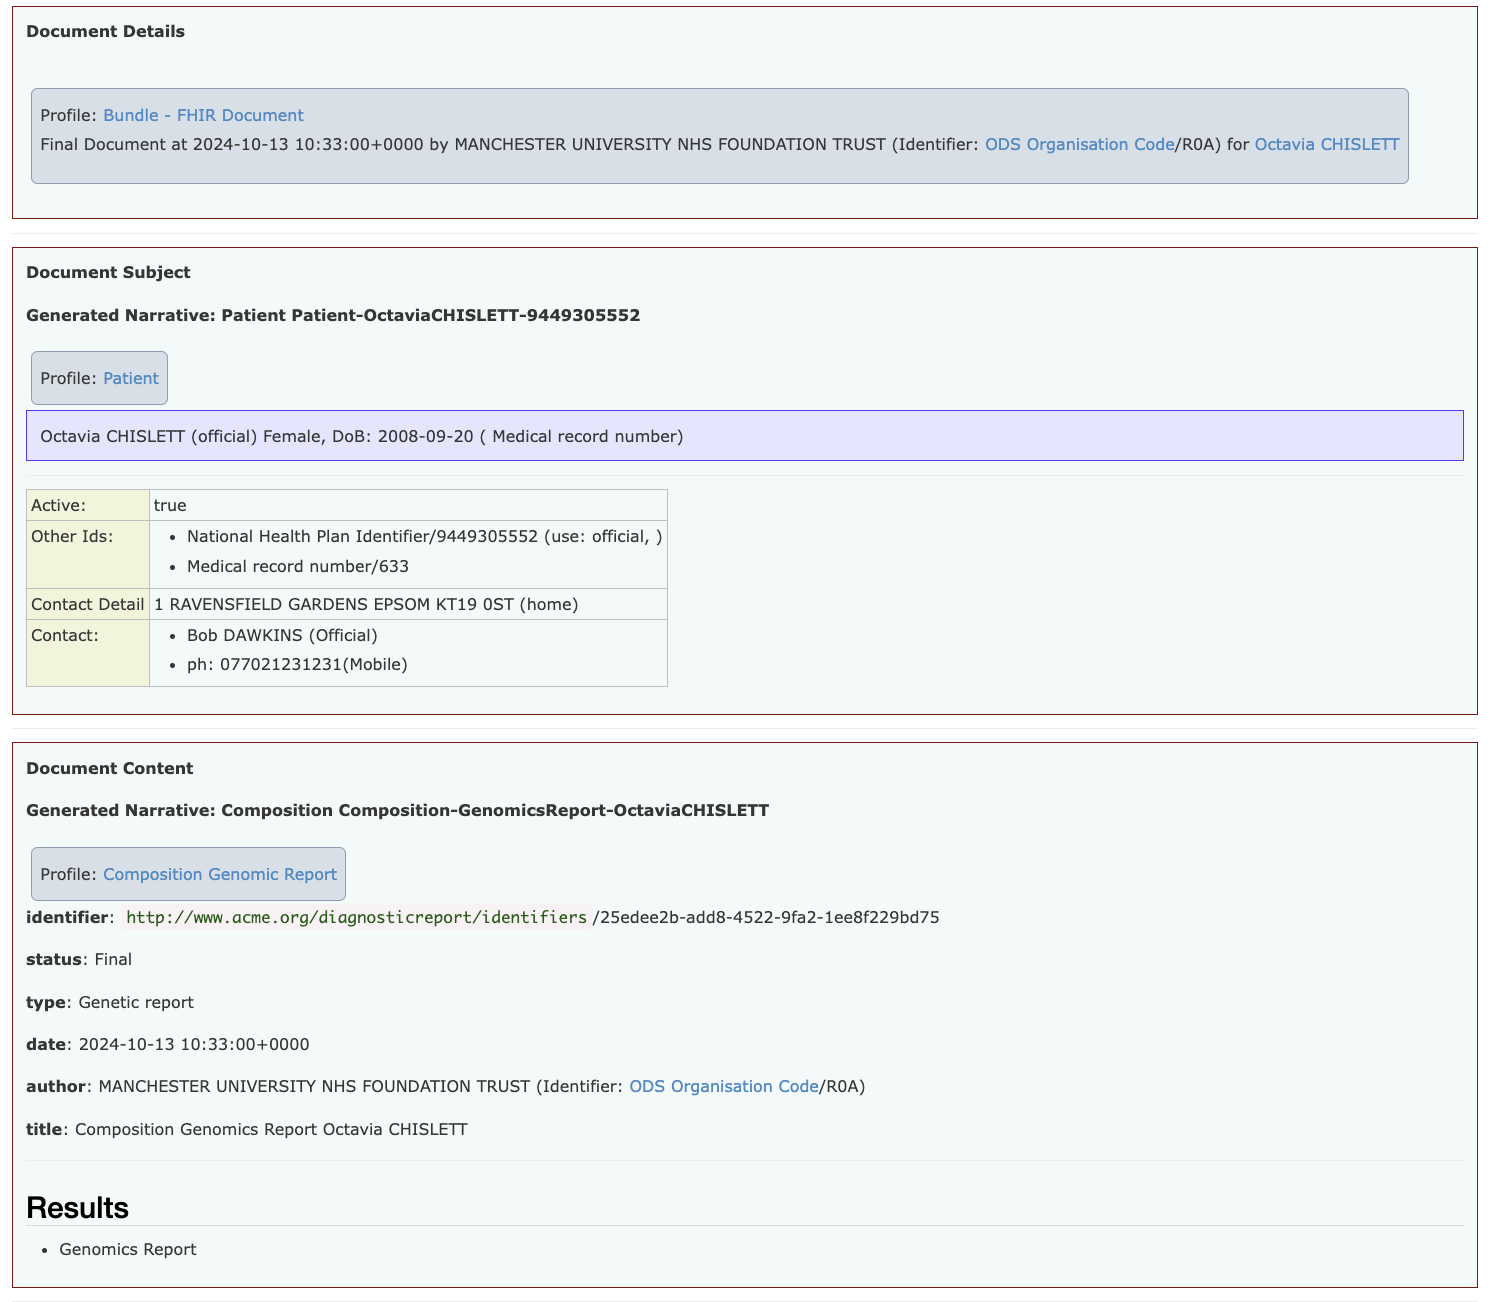Select the Document Subject heading
The image size is (1494, 1302).
click(108, 272)
